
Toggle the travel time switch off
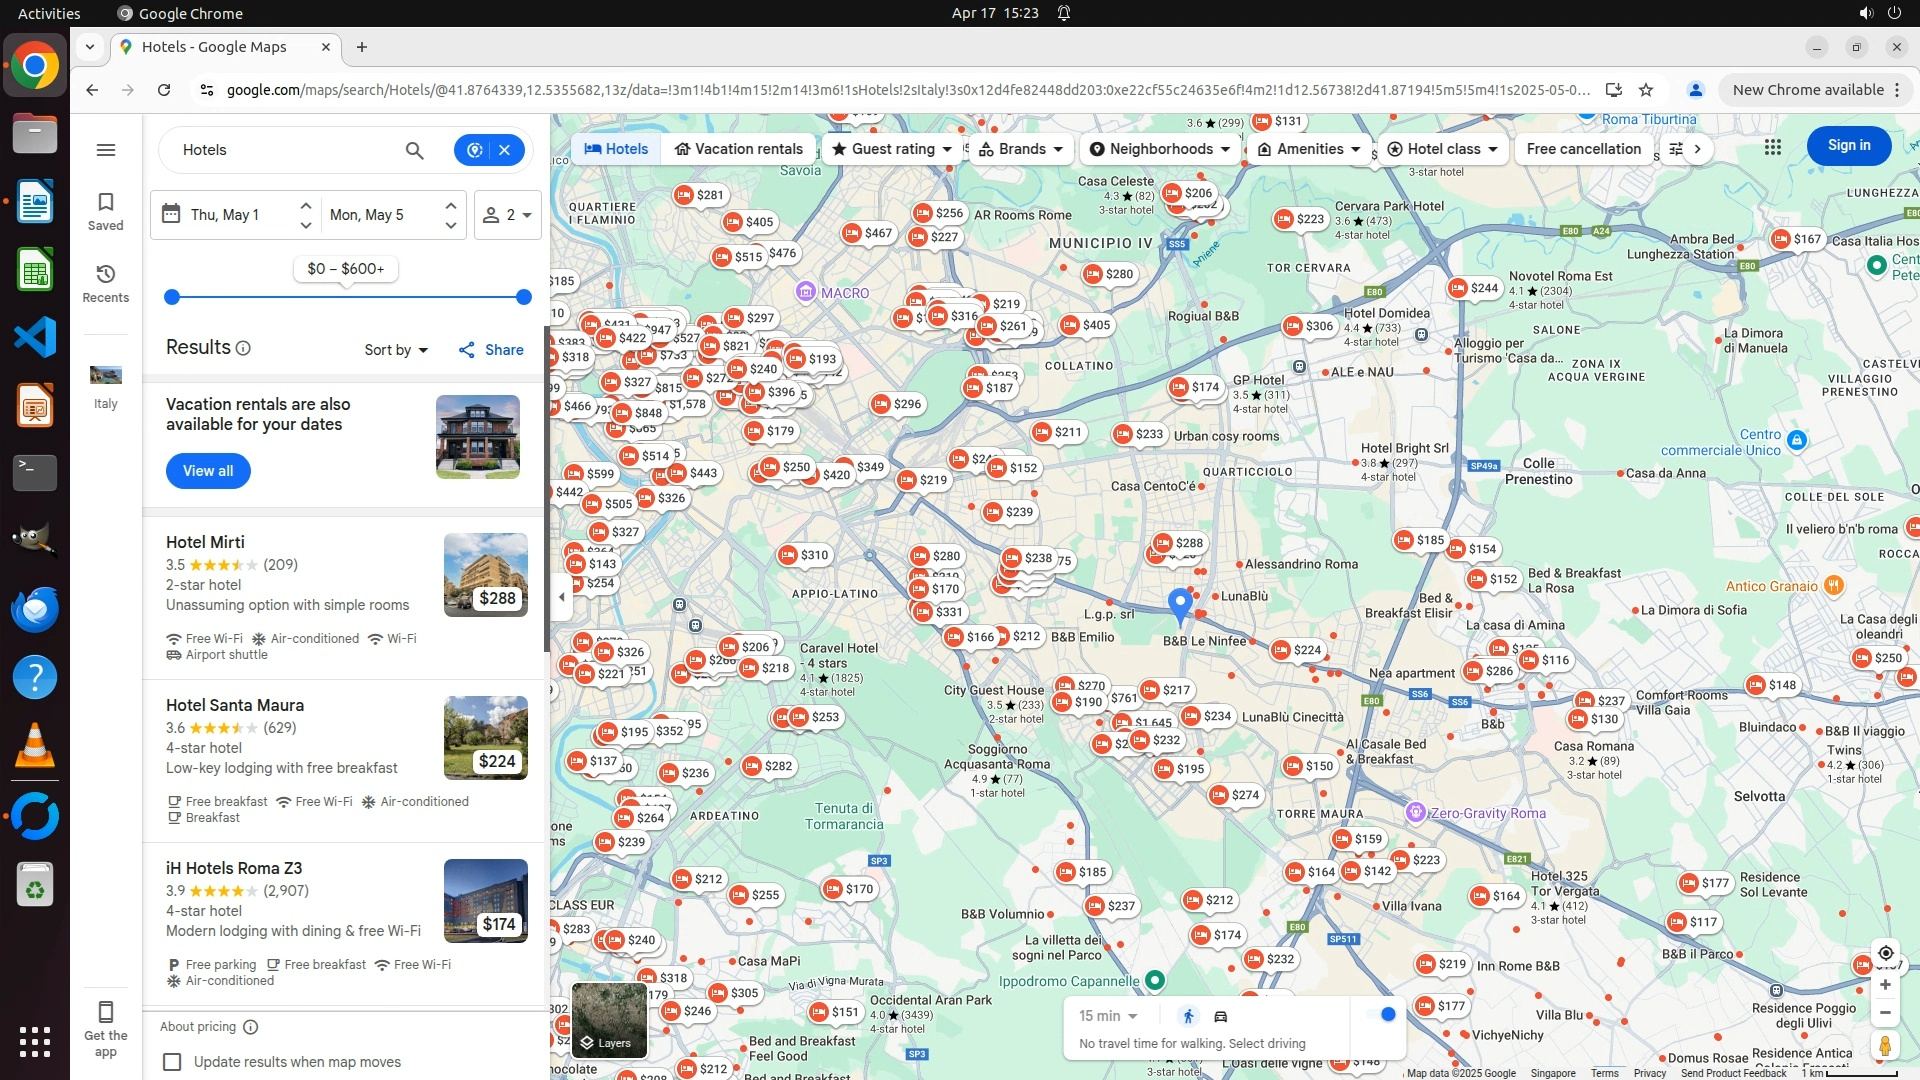click(1380, 1015)
